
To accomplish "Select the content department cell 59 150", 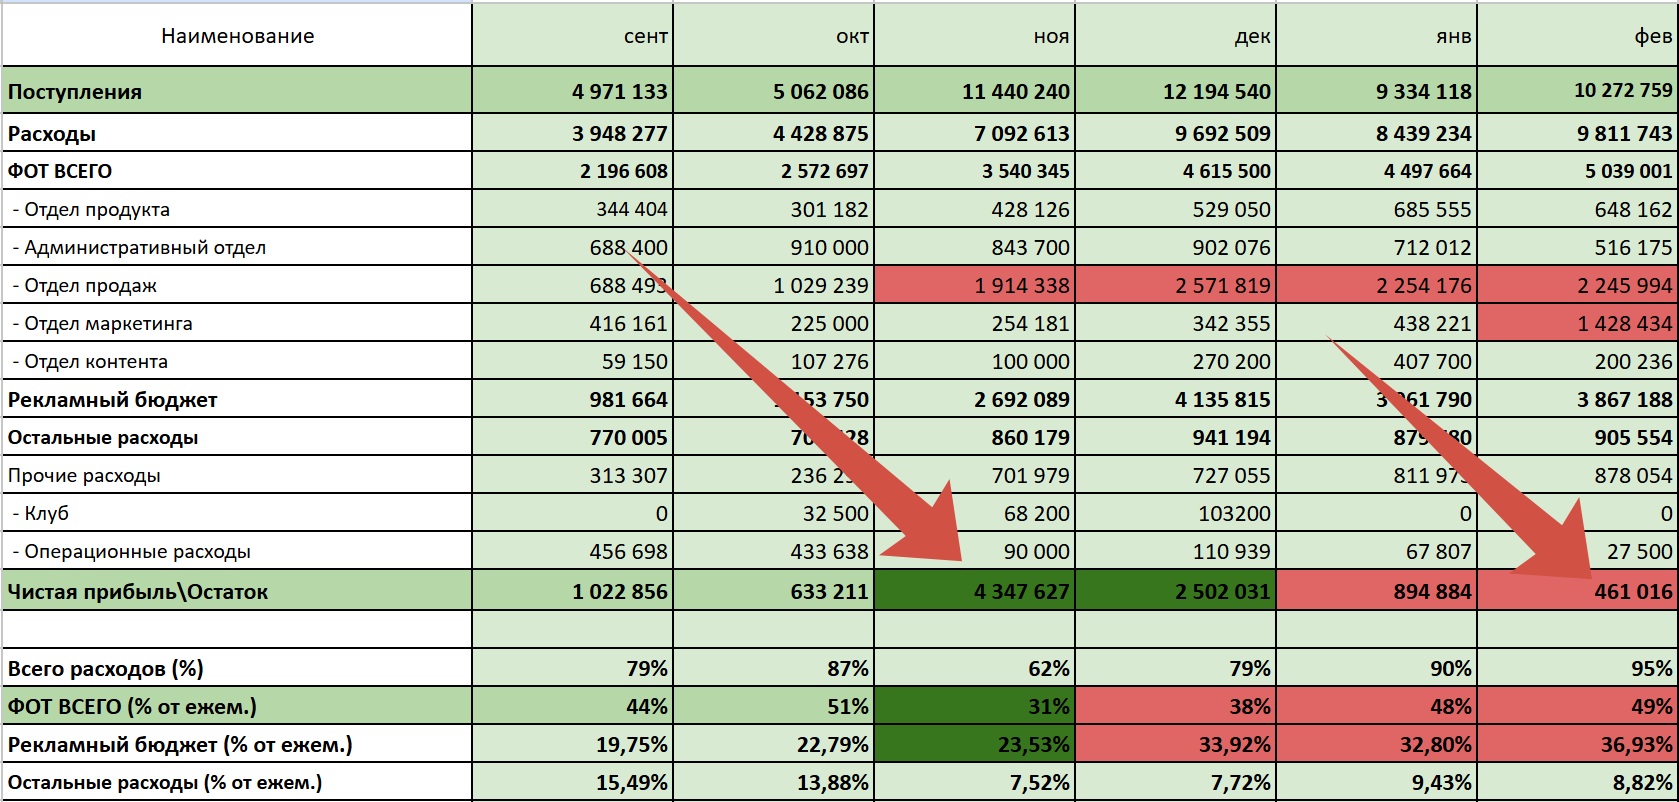I will (x=573, y=361).
